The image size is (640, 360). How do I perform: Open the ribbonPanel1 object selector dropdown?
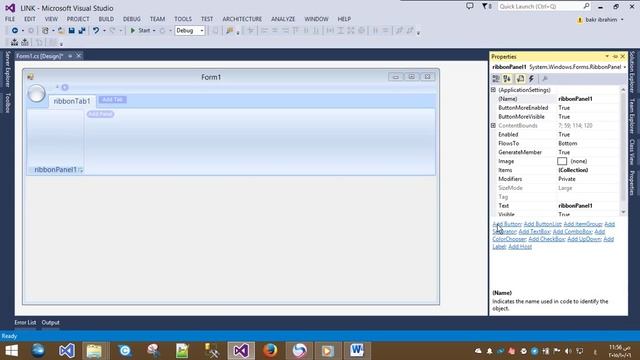624,67
